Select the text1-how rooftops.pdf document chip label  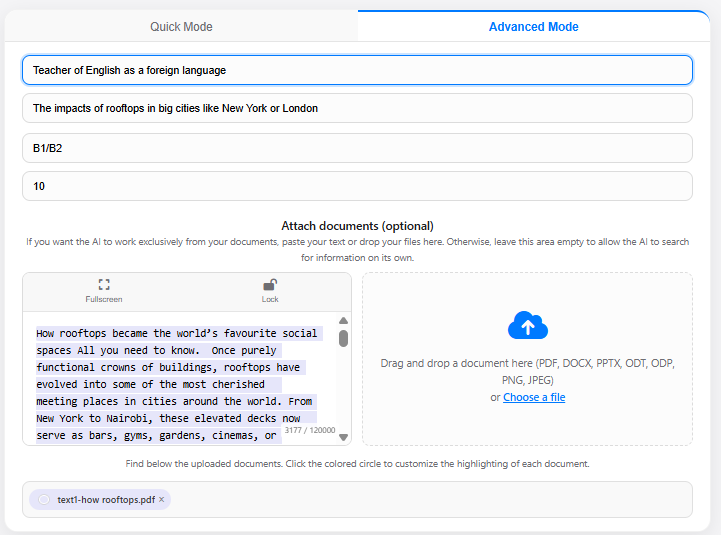coord(105,499)
